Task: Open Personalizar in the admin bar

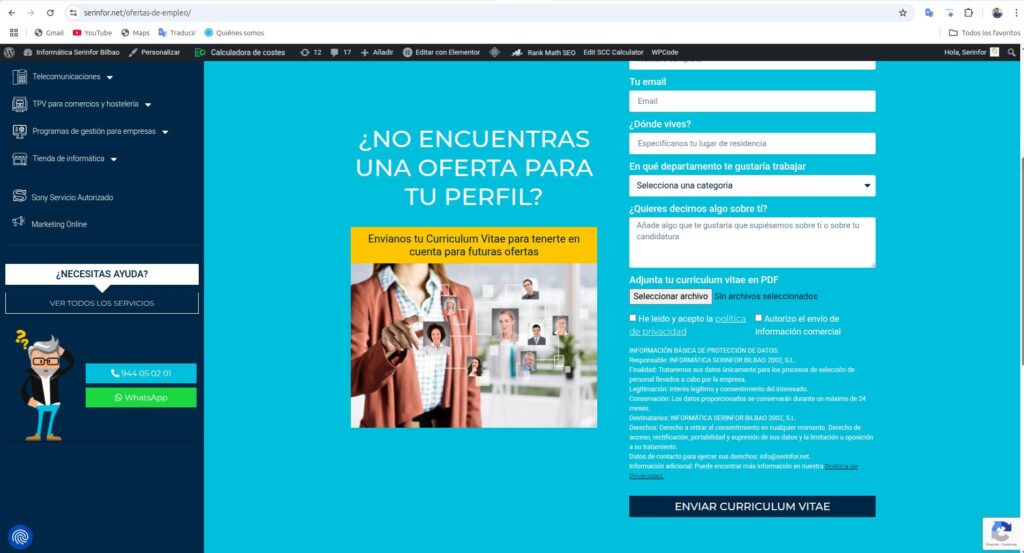Action: point(154,52)
